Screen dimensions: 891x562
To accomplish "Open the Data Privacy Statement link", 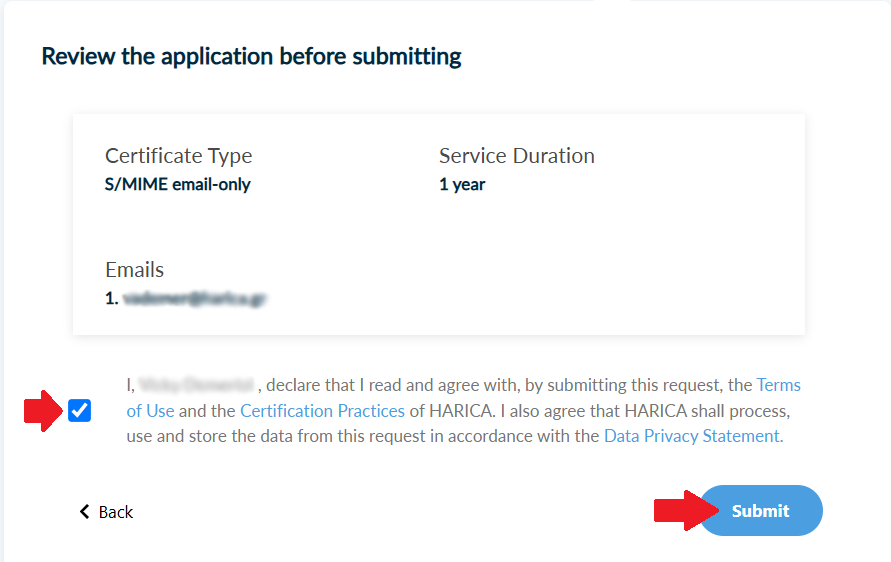I will click(691, 436).
